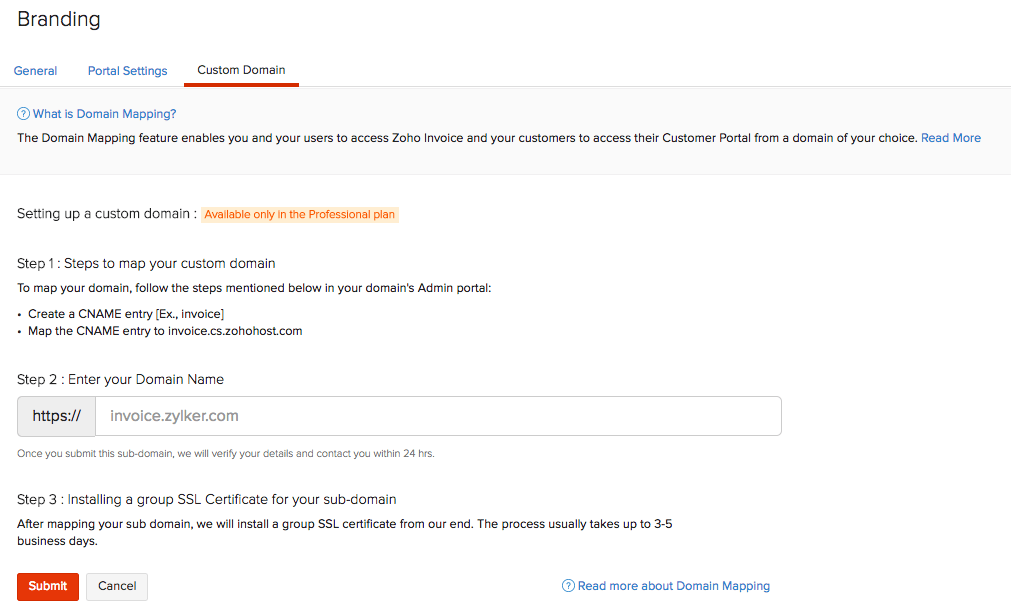Cancel the custom domain setup
Screen dimensions: 1011x614
(117, 586)
